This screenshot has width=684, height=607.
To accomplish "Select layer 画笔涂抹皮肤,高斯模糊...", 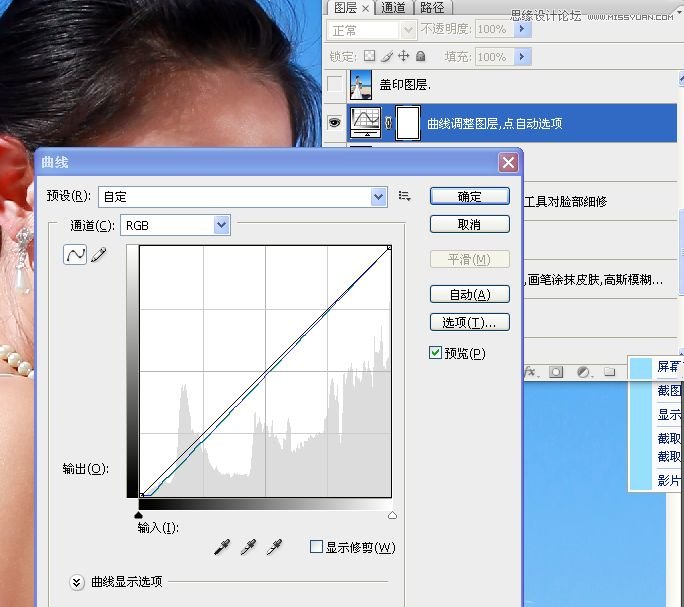I will 594,279.
